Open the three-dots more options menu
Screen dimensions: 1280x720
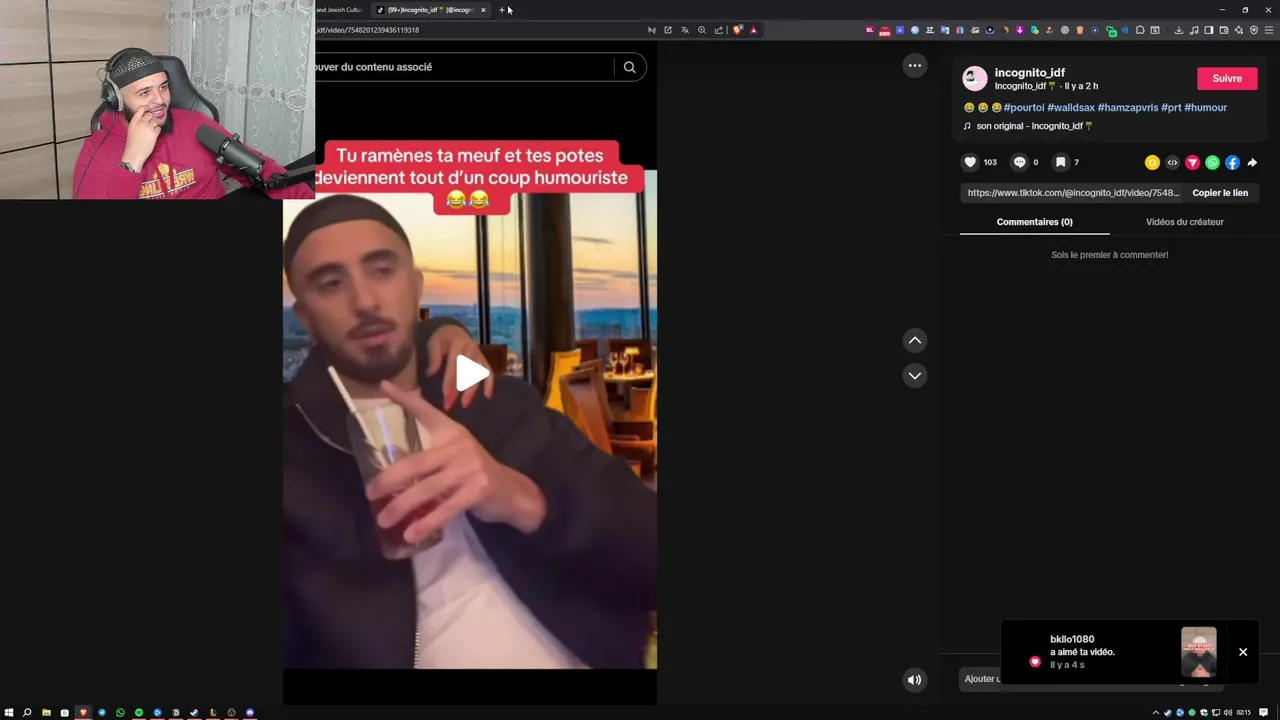pyautogui.click(x=914, y=66)
